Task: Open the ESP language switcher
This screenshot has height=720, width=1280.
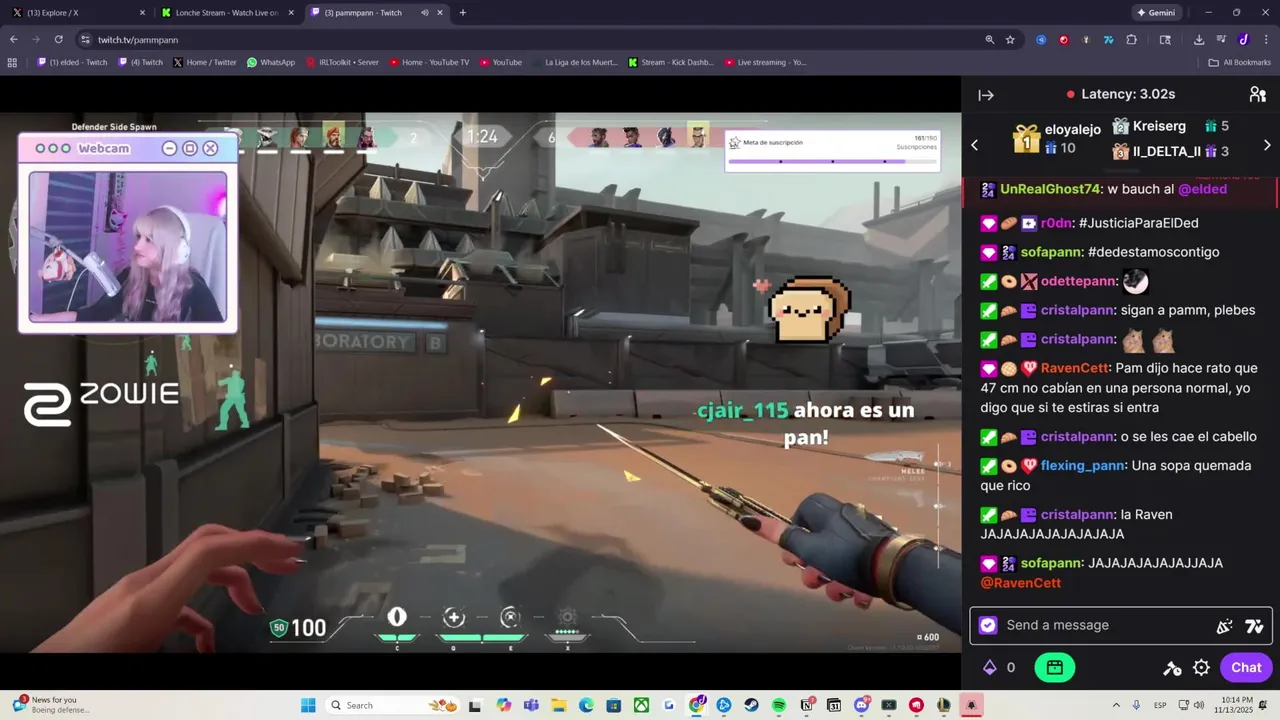Action: coord(1160,705)
